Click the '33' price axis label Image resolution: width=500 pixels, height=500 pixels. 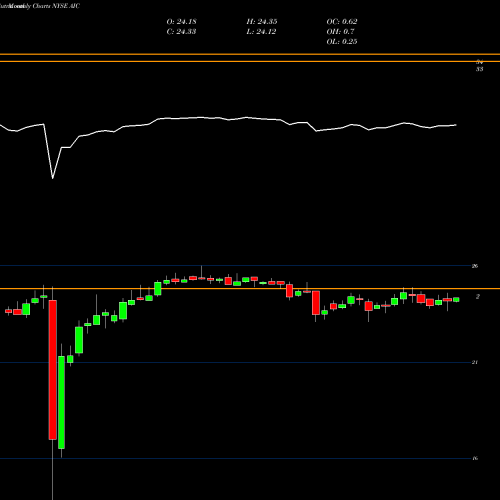click(x=479, y=69)
